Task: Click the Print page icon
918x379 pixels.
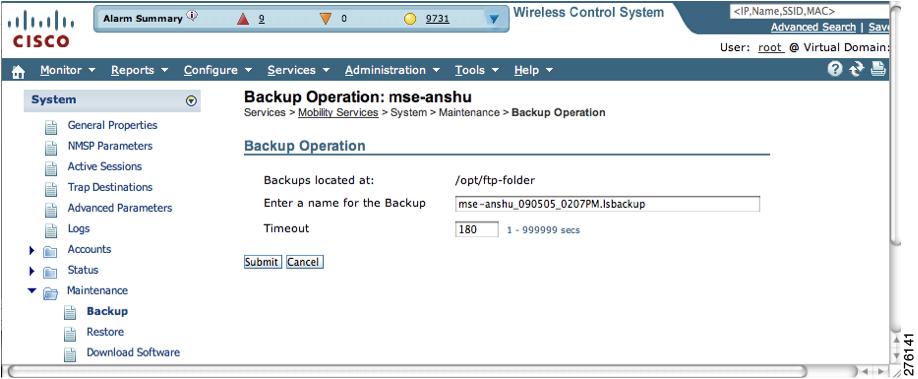Action: [x=878, y=69]
